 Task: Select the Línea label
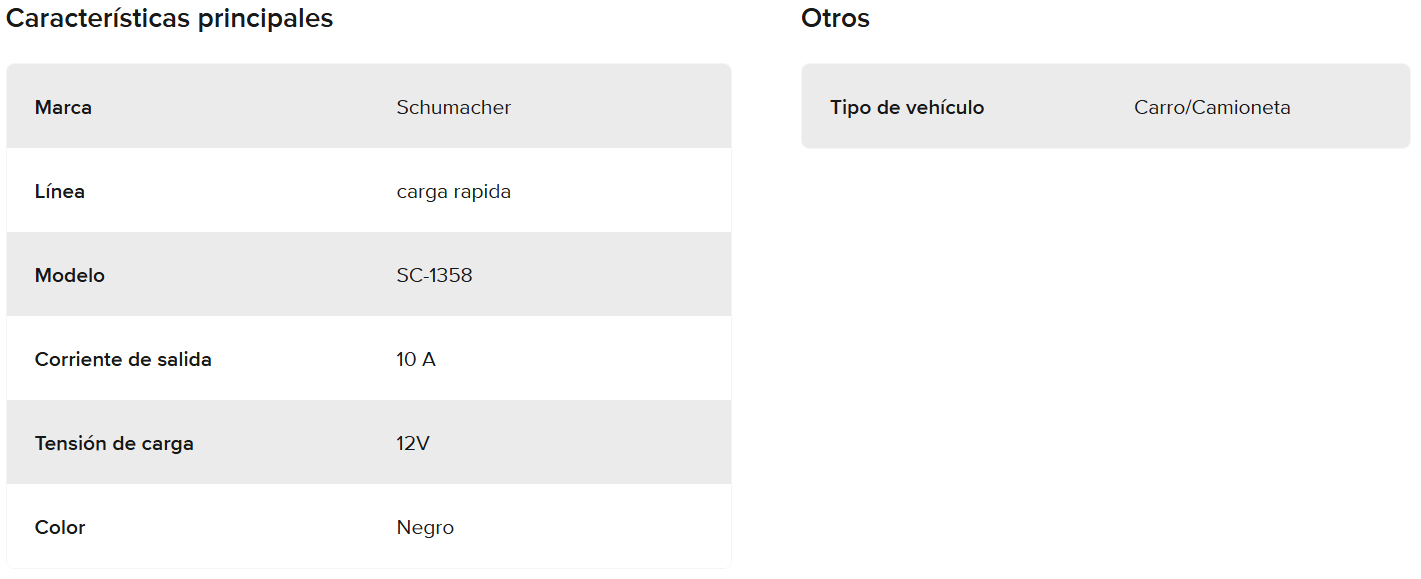point(59,191)
